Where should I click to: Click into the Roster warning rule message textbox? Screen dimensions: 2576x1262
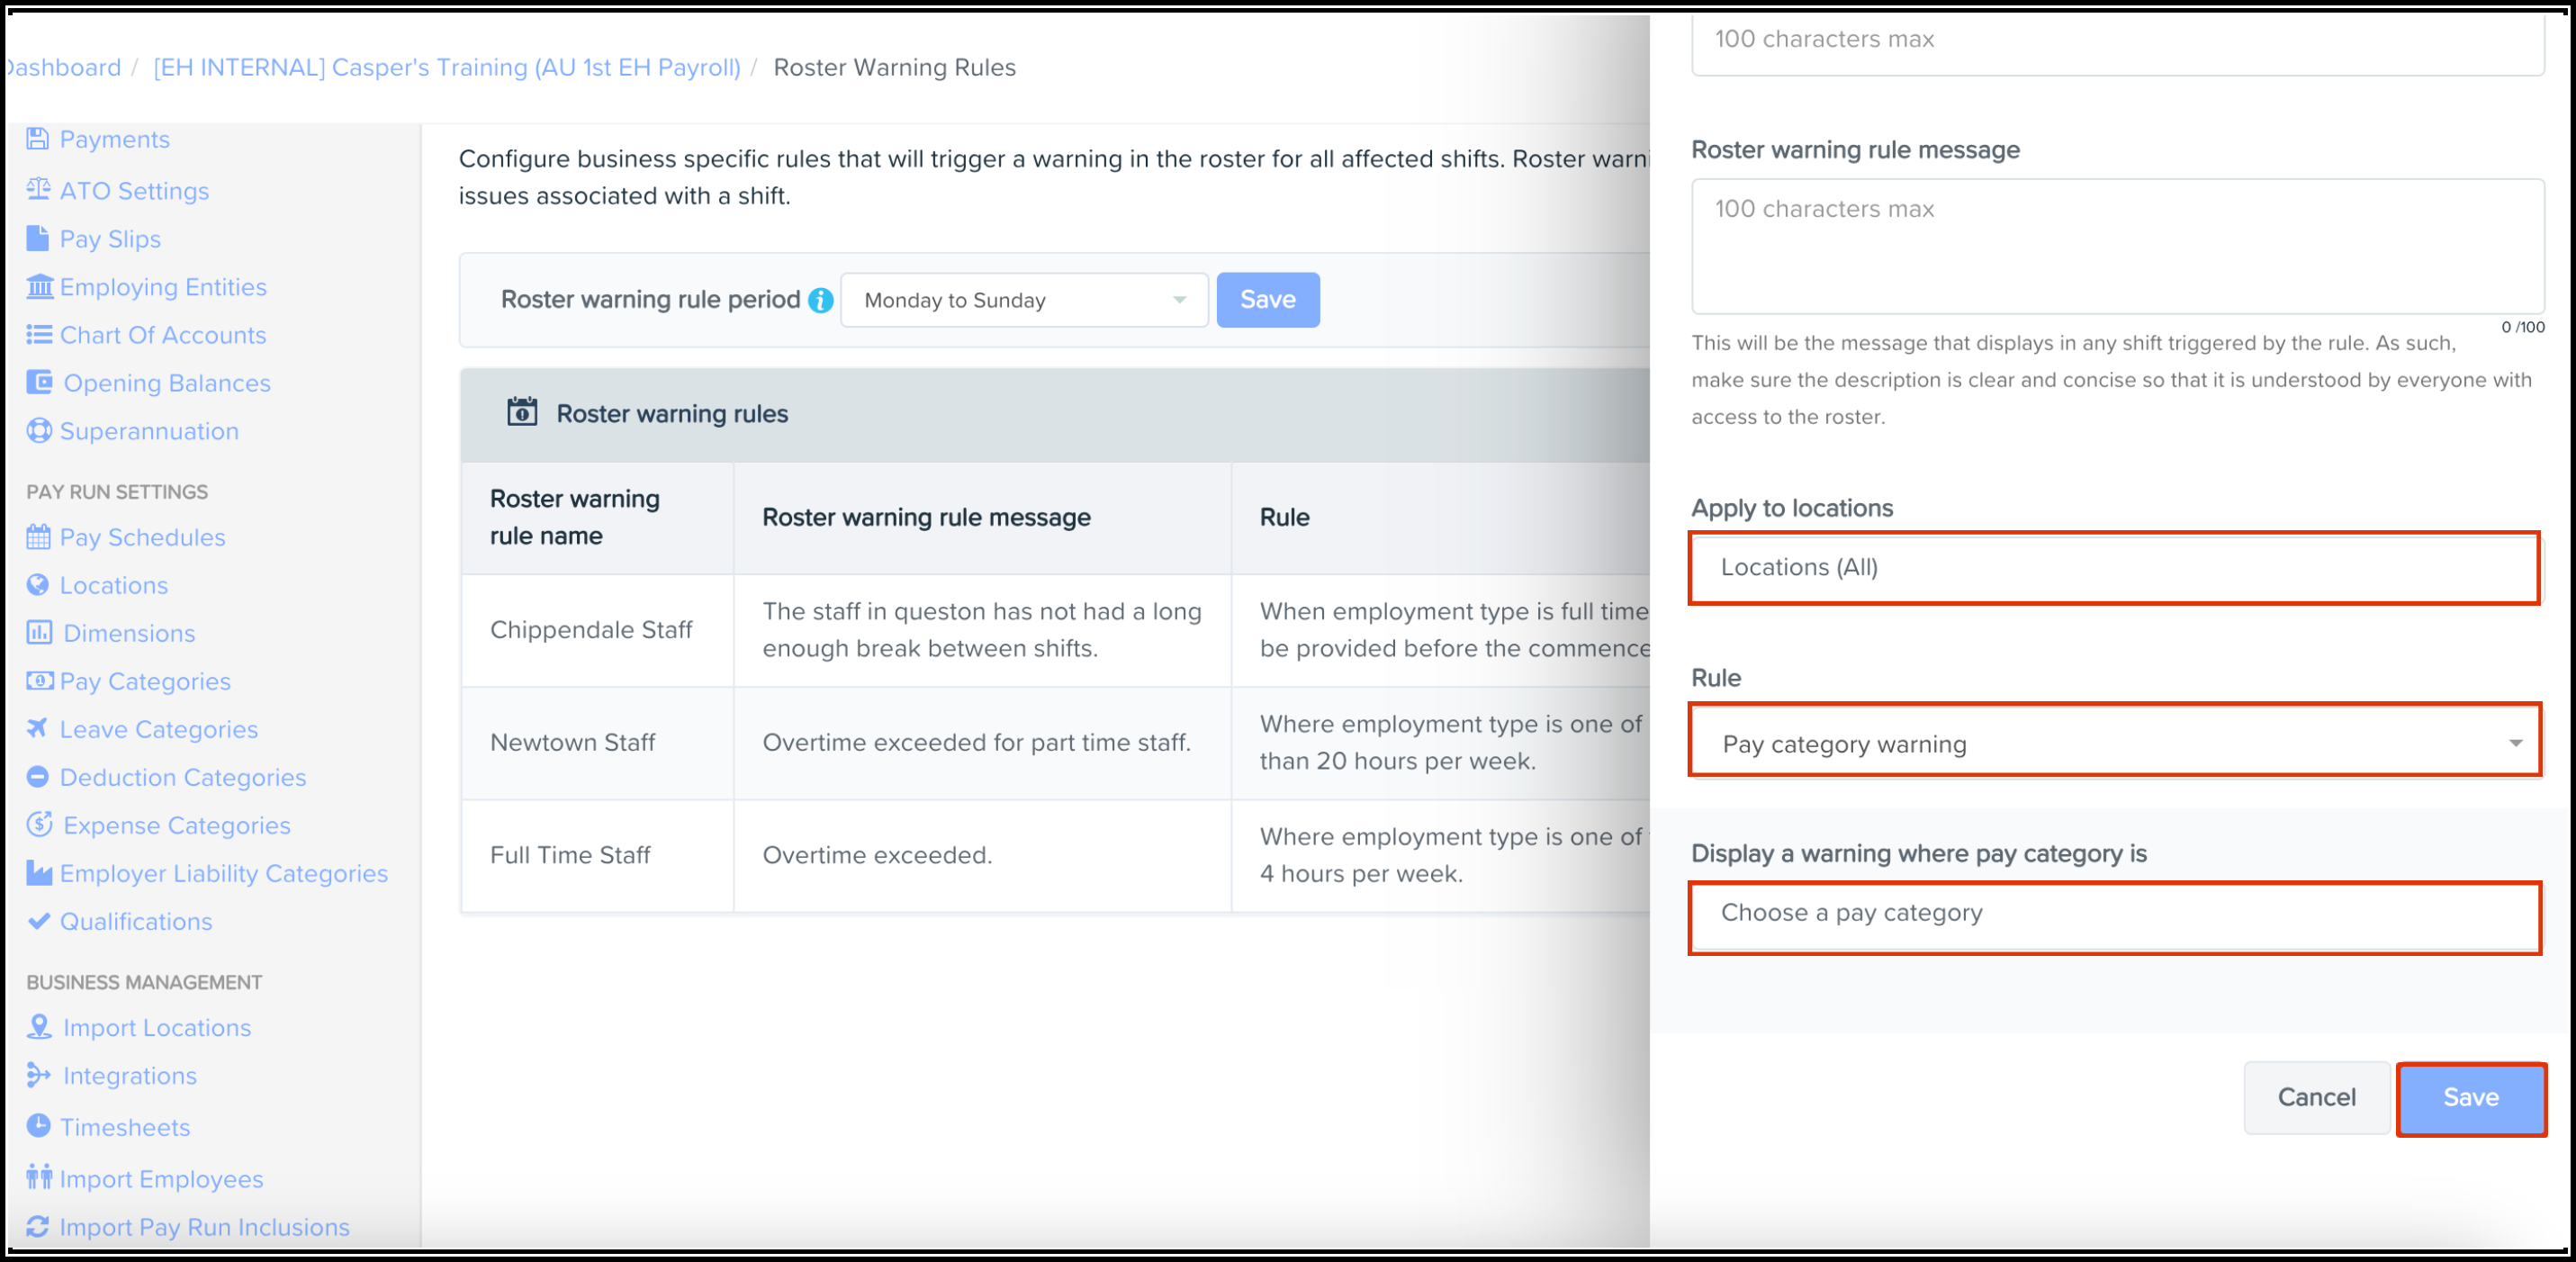[2116, 246]
